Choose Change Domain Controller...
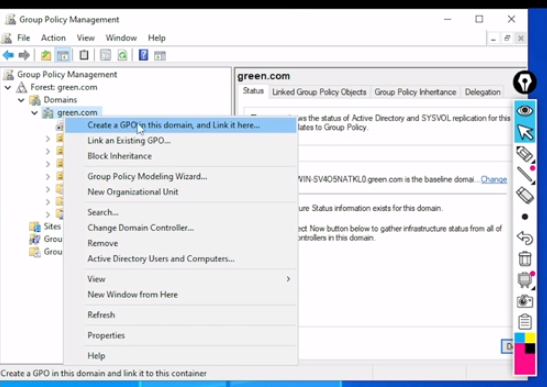 (181, 228)
